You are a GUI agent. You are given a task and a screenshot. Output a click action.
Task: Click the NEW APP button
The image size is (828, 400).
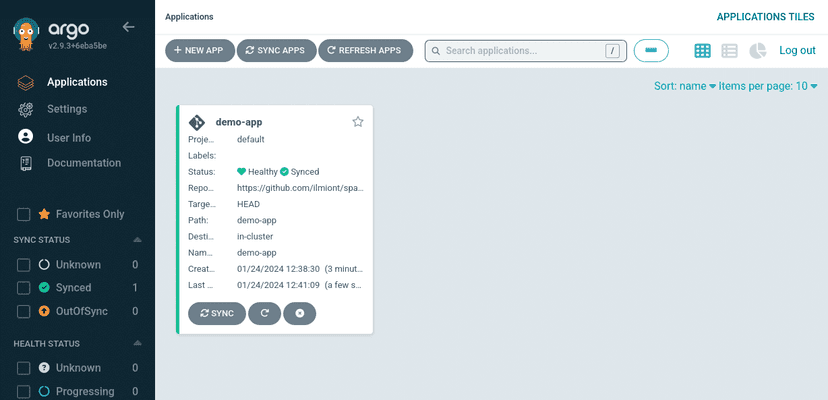pyautogui.click(x=199, y=50)
